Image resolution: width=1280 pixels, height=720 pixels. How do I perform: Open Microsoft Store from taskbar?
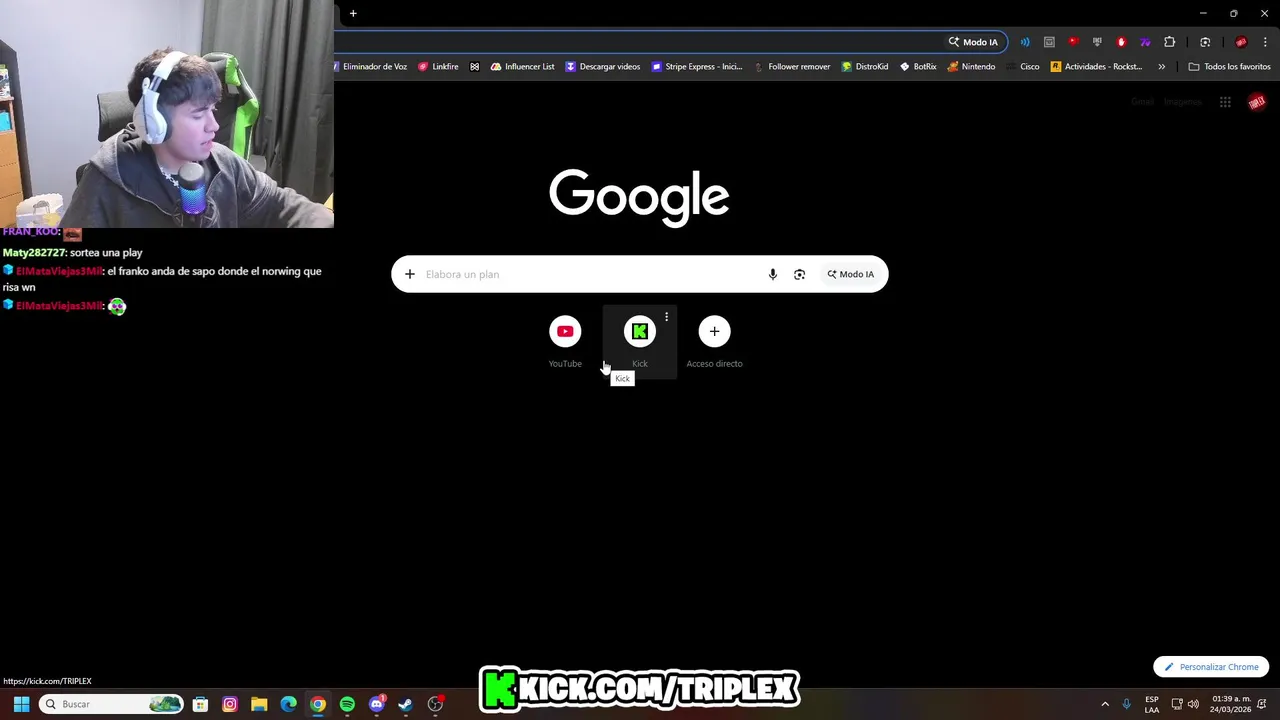click(200, 704)
